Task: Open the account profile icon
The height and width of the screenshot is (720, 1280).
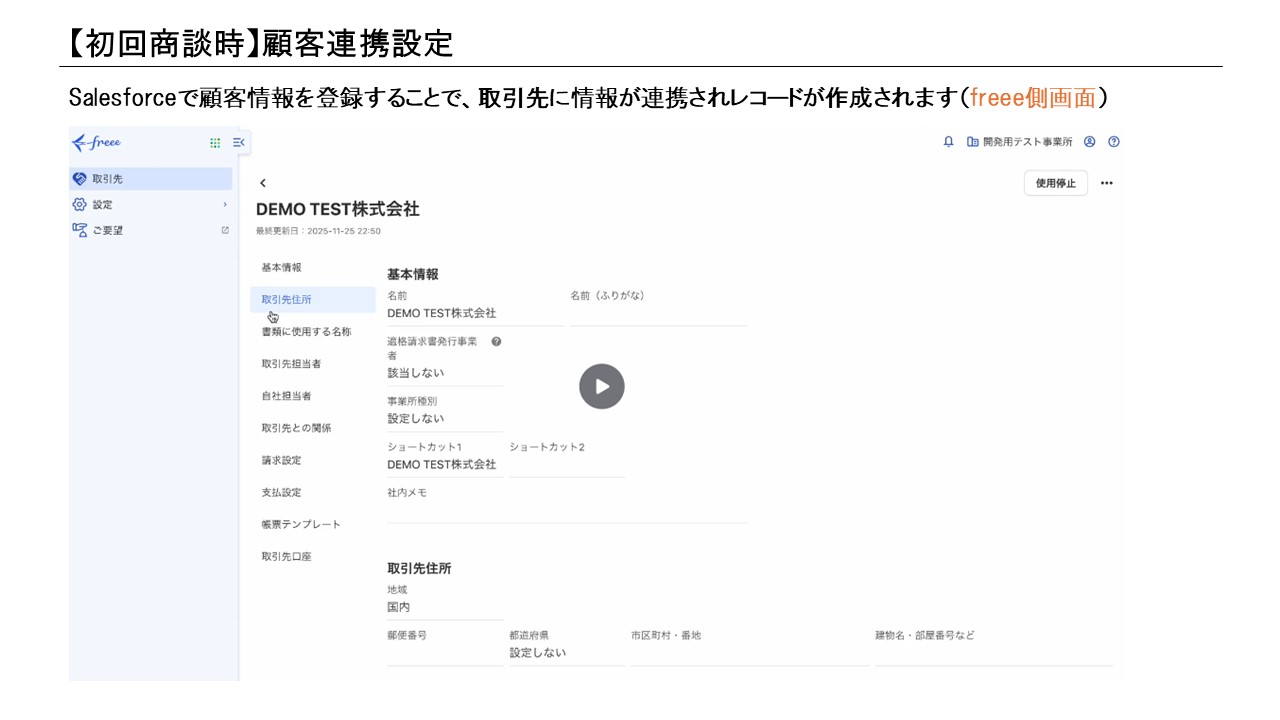Action: coord(1089,141)
